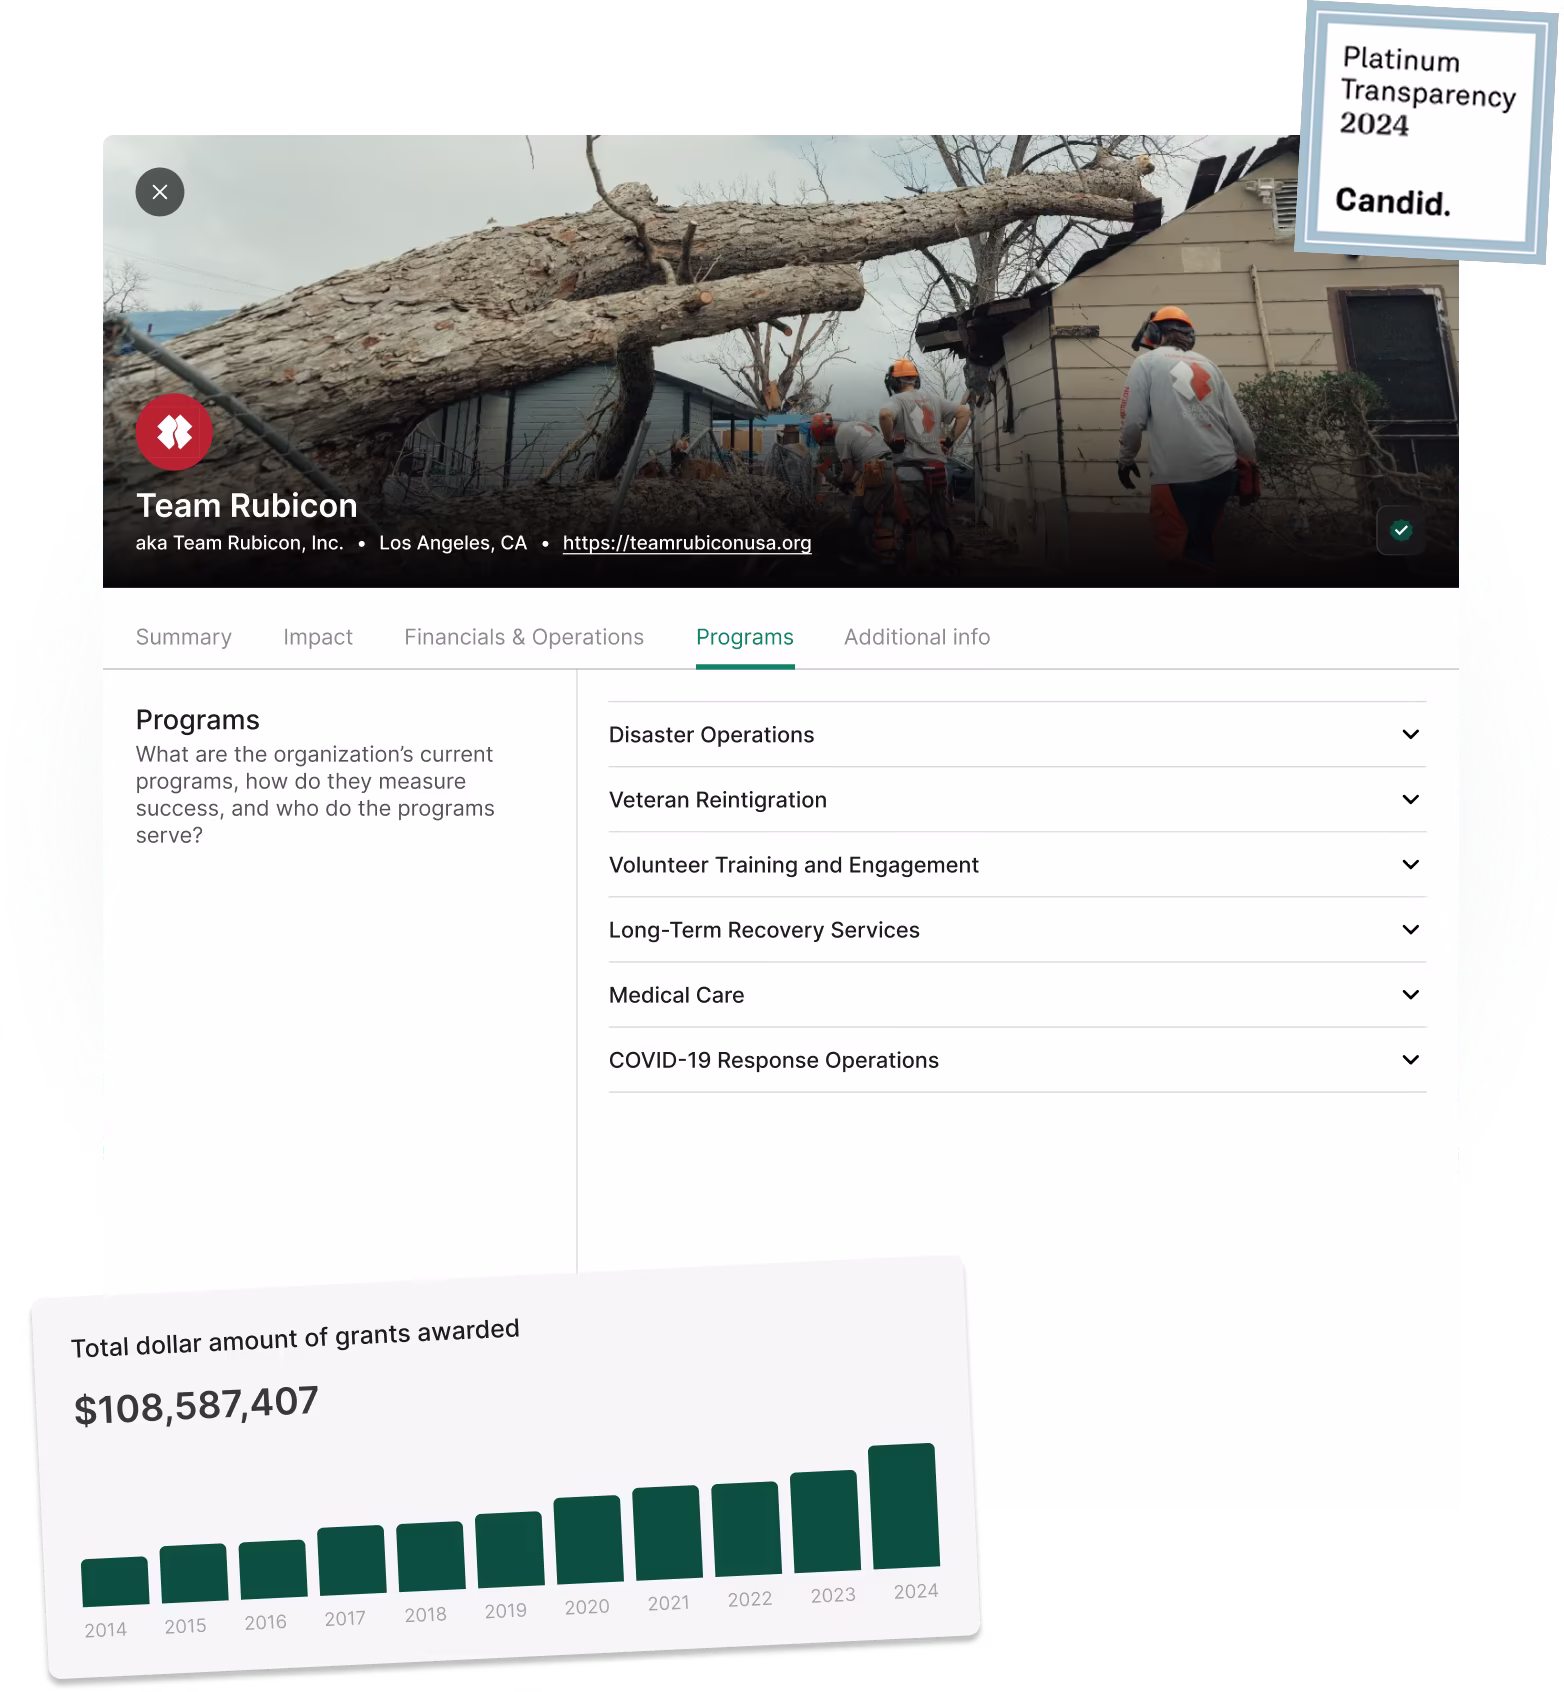Screen dimensions: 1564x1692
Task: Click Volunteer Training and Engagement title
Action: (x=794, y=865)
